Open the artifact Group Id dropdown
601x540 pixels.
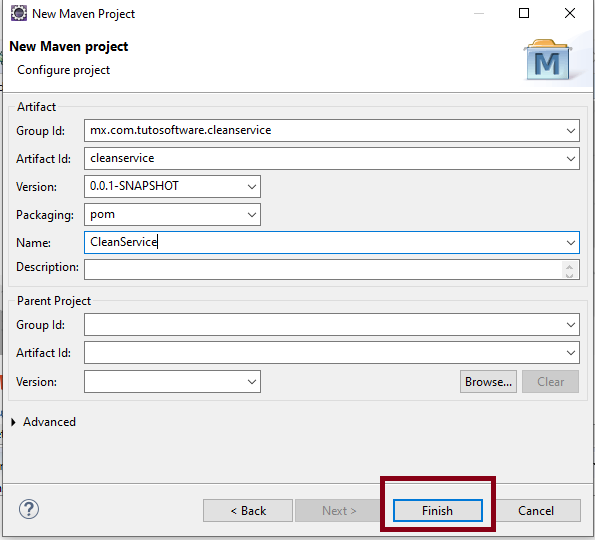coord(570,130)
